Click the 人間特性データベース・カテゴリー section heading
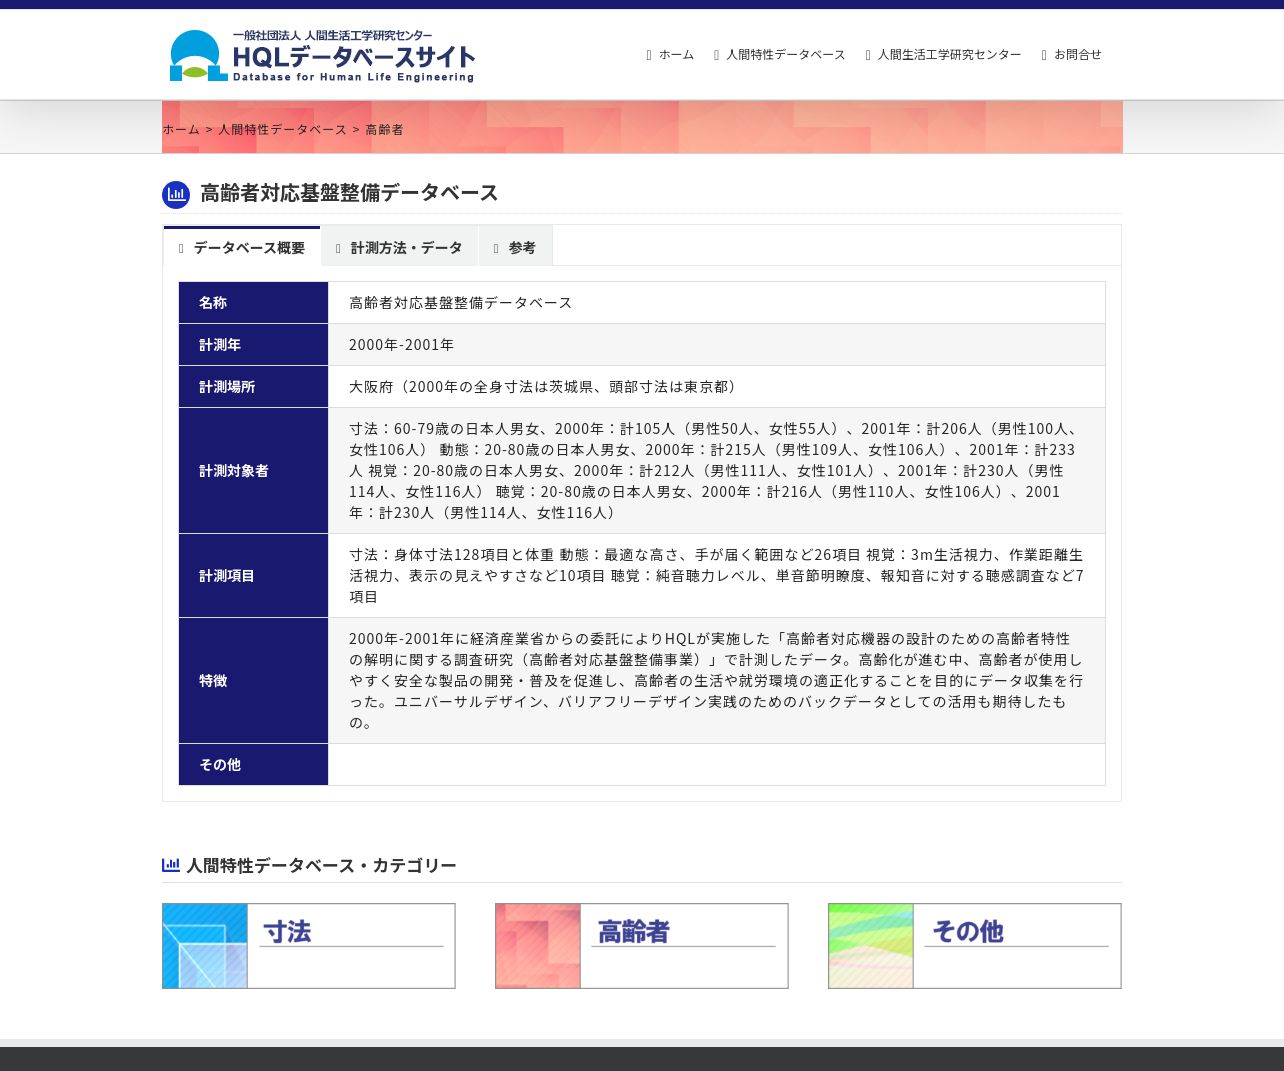This screenshot has height=1071, width=1284. tap(321, 865)
